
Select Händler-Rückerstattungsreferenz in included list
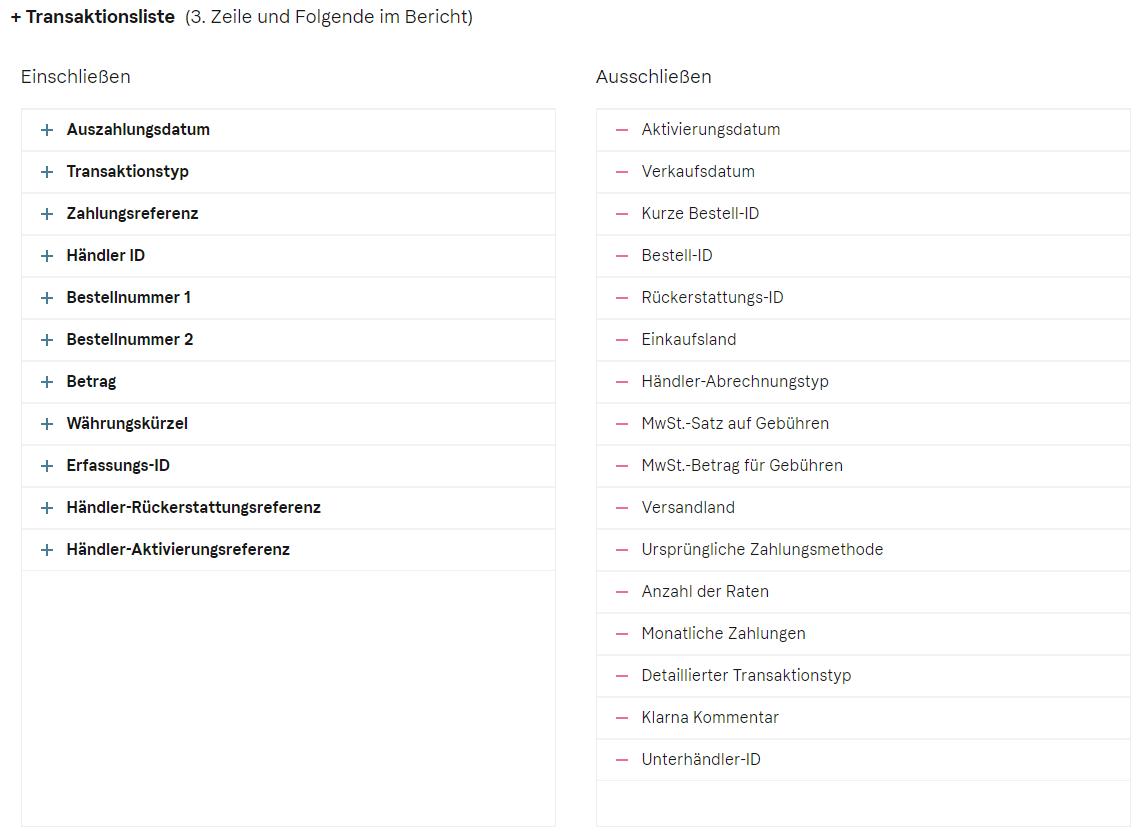pos(193,508)
